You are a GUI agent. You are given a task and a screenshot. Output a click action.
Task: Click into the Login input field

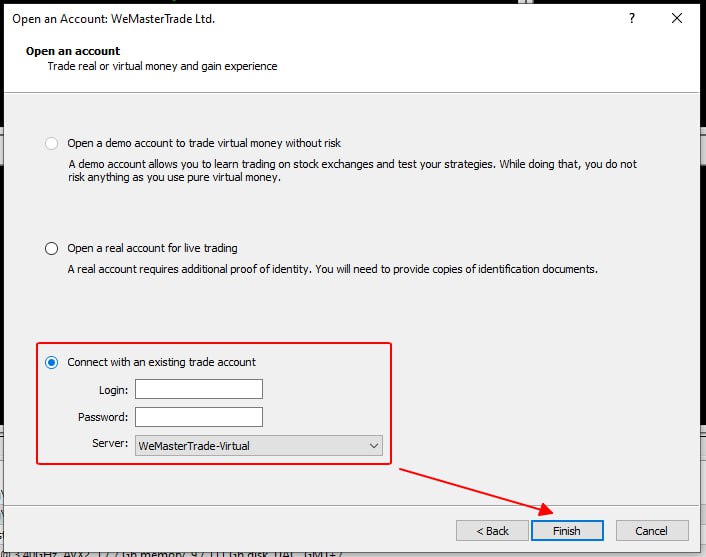[199, 389]
